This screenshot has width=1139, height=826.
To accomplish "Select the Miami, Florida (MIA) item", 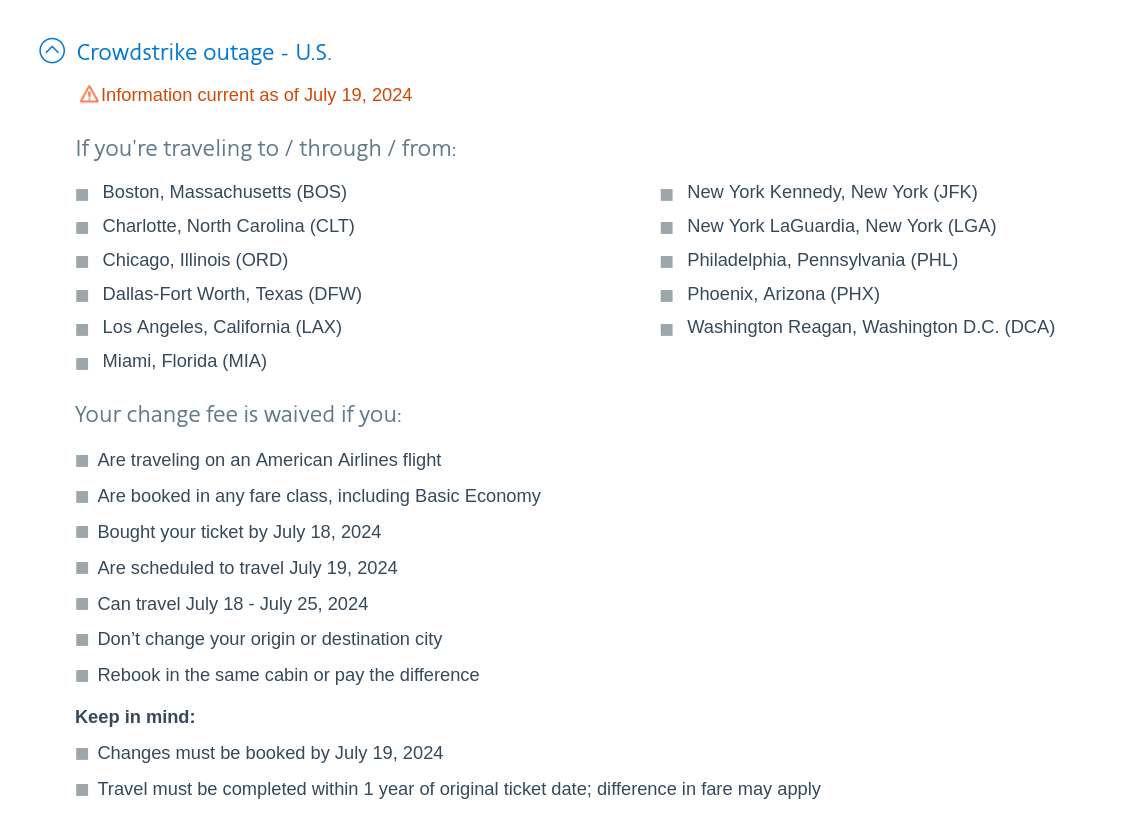I will tap(184, 361).
